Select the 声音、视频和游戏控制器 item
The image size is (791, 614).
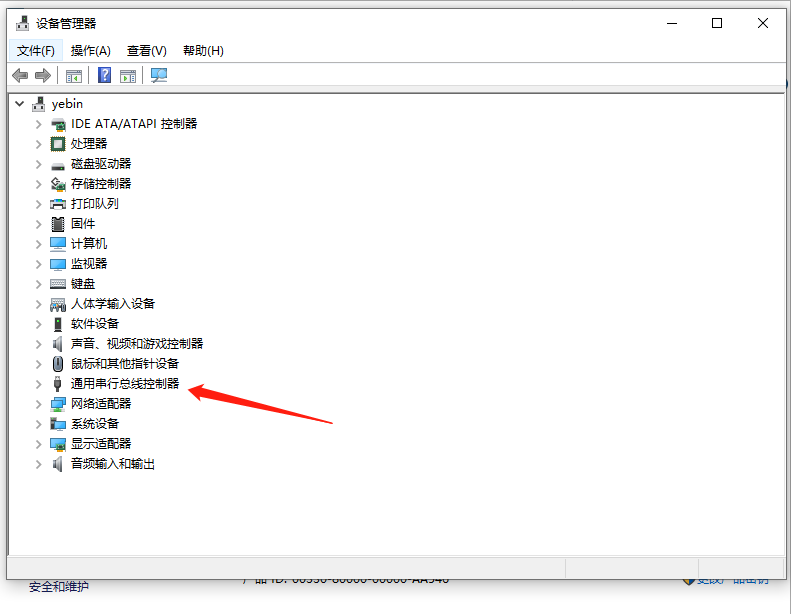136,344
